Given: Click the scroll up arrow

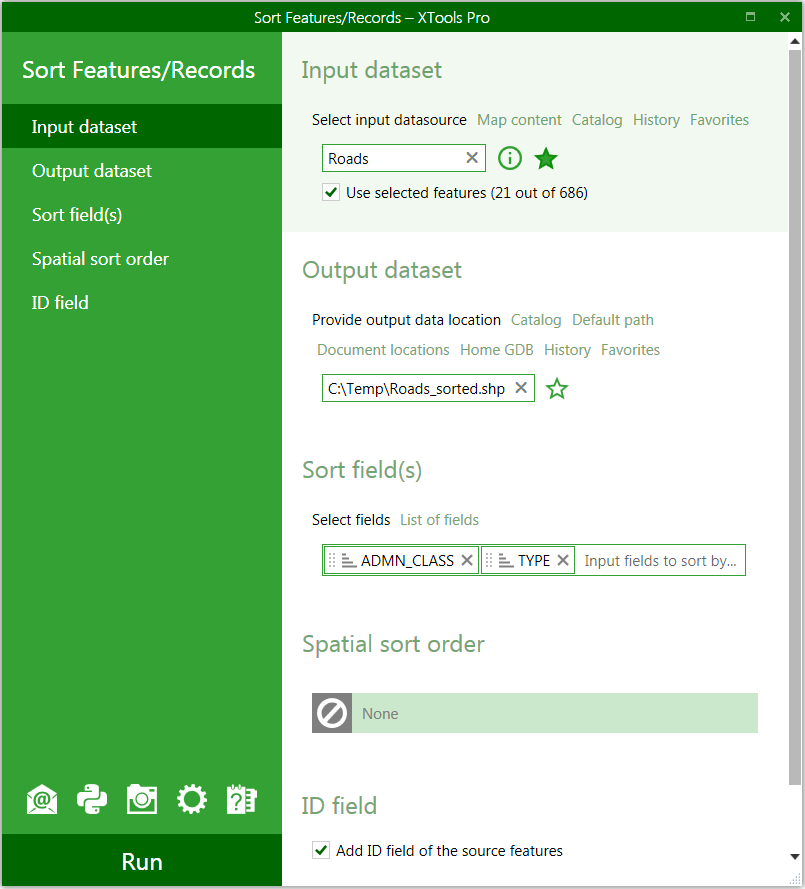Looking at the screenshot, I should [x=795, y=41].
